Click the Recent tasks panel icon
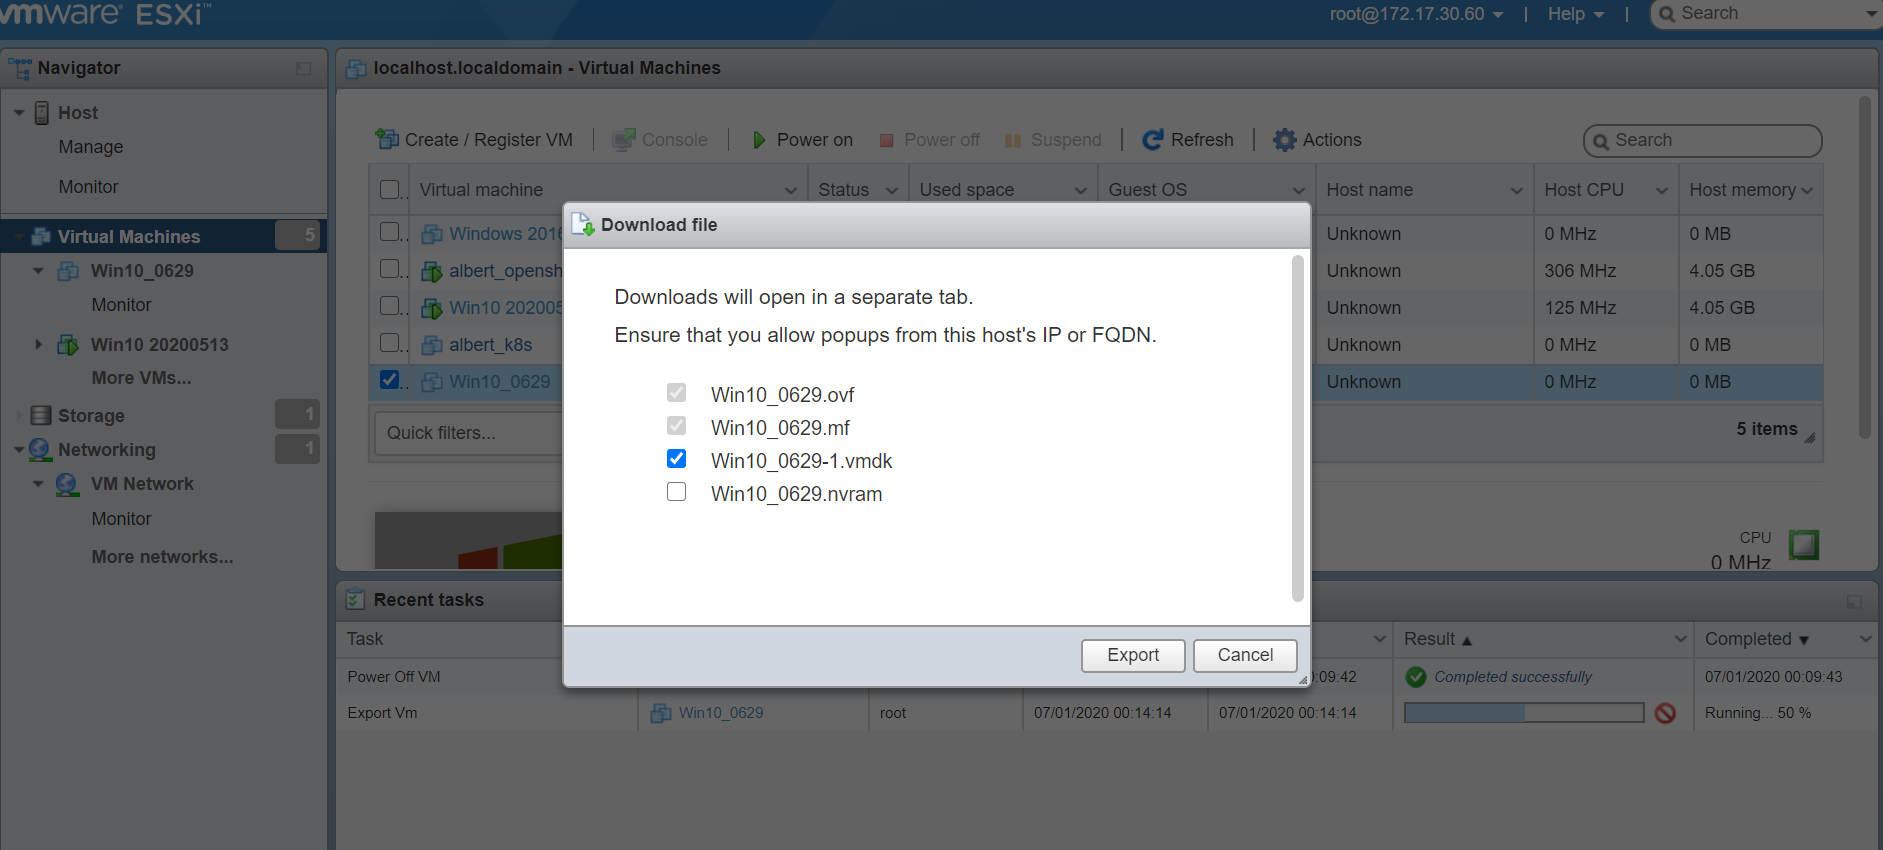 click(x=355, y=599)
